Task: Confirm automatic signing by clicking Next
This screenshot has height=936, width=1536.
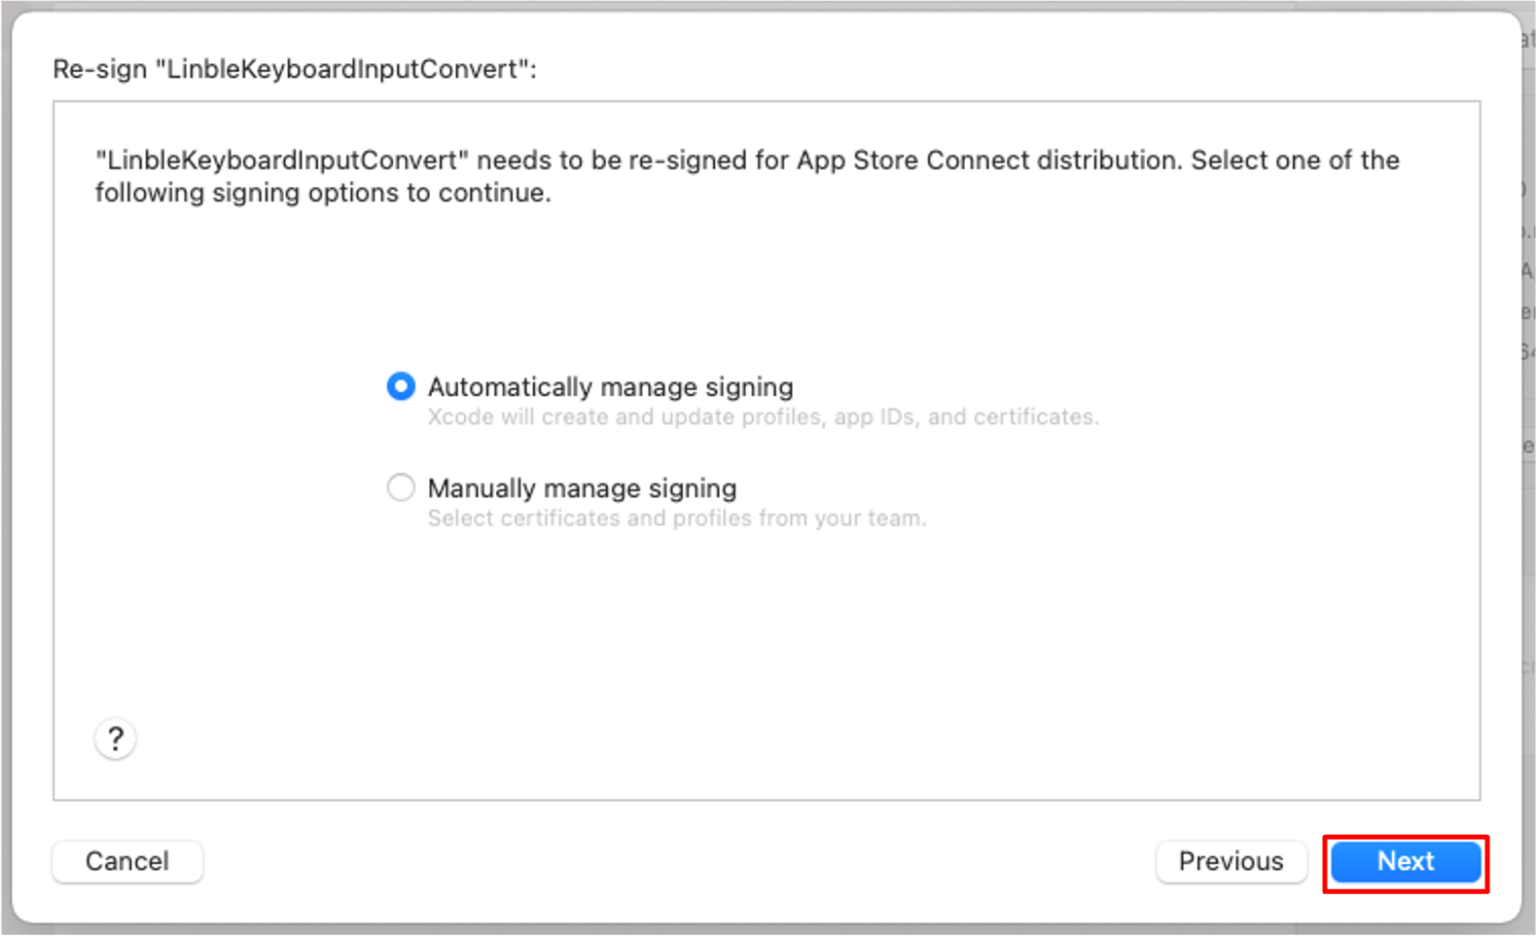Action: (1404, 861)
